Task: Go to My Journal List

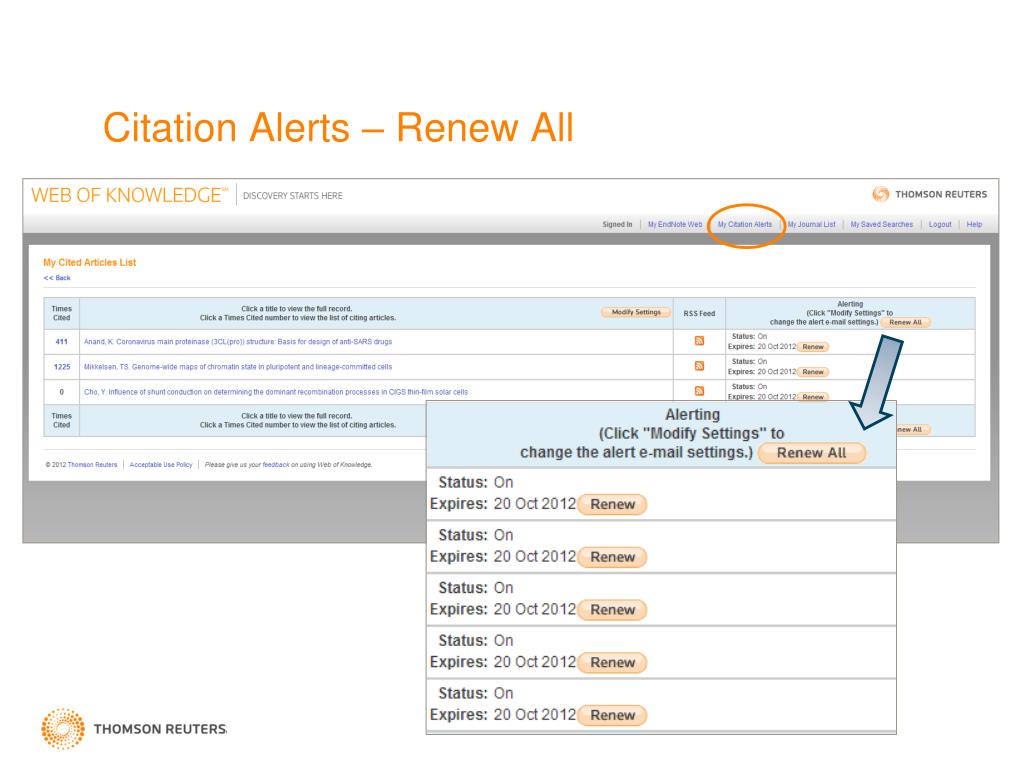Action: (x=811, y=225)
